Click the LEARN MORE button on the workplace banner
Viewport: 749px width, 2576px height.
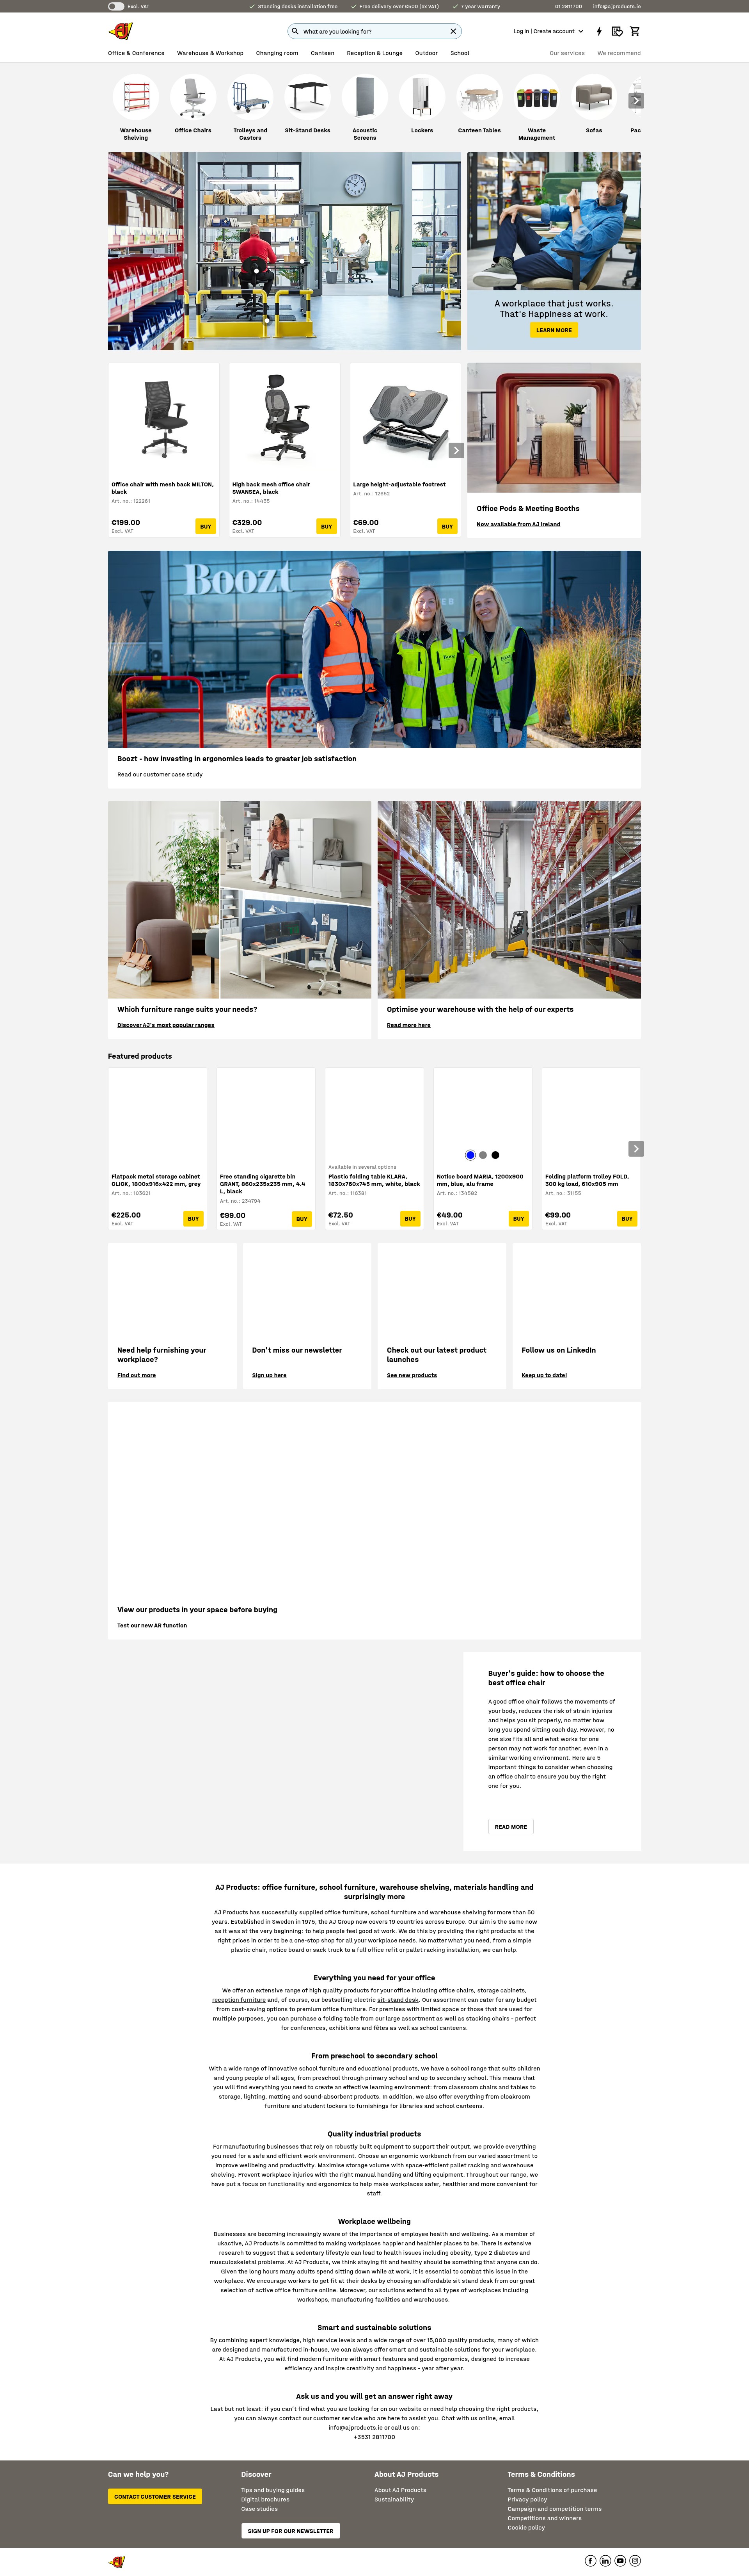click(554, 330)
